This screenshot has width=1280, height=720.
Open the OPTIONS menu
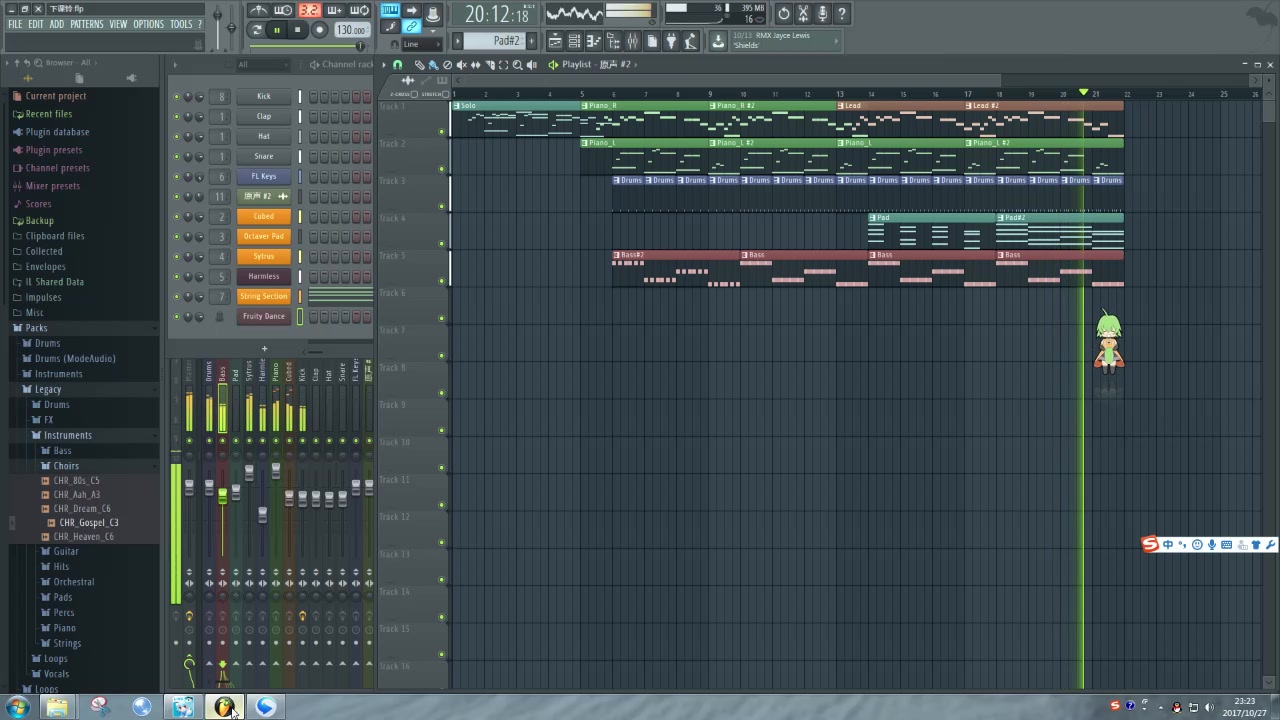click(x=148, y=24)
